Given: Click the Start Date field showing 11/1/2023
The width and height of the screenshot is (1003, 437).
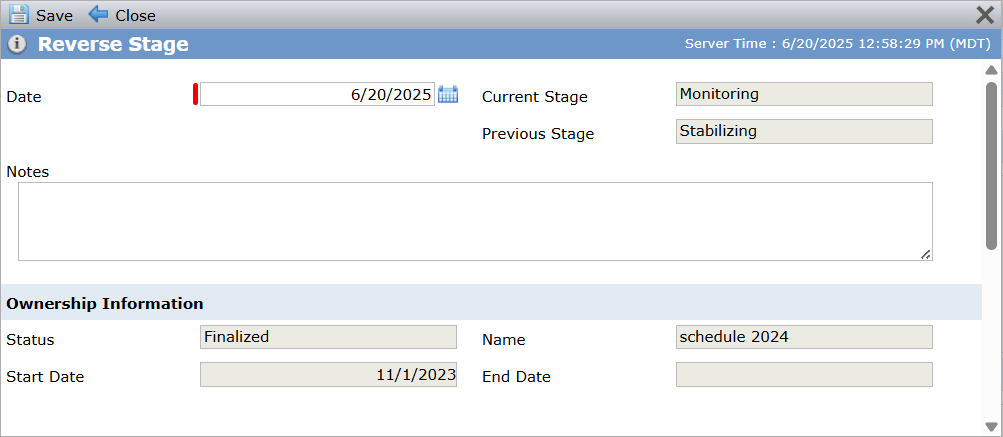Looking at the screenshot, I should [x=328, y=374].
